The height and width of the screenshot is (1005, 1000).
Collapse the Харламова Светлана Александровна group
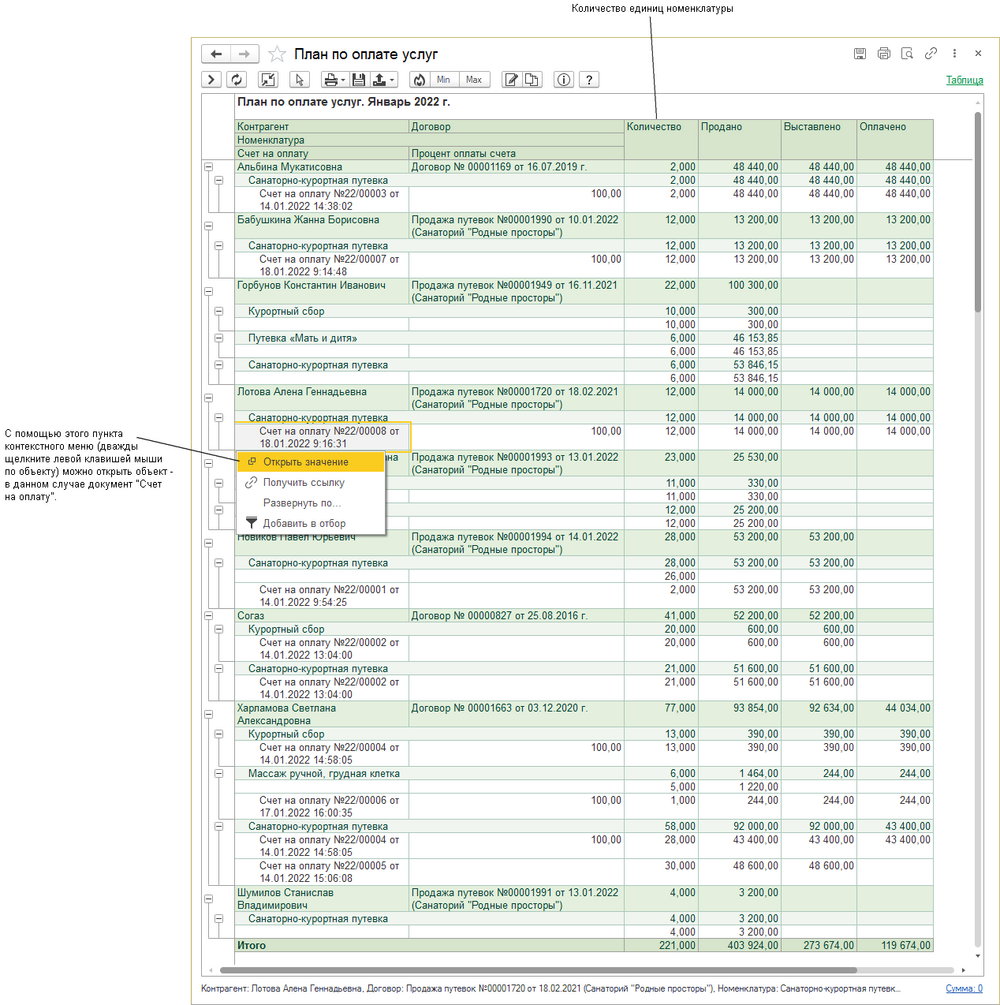click(208, 714)
